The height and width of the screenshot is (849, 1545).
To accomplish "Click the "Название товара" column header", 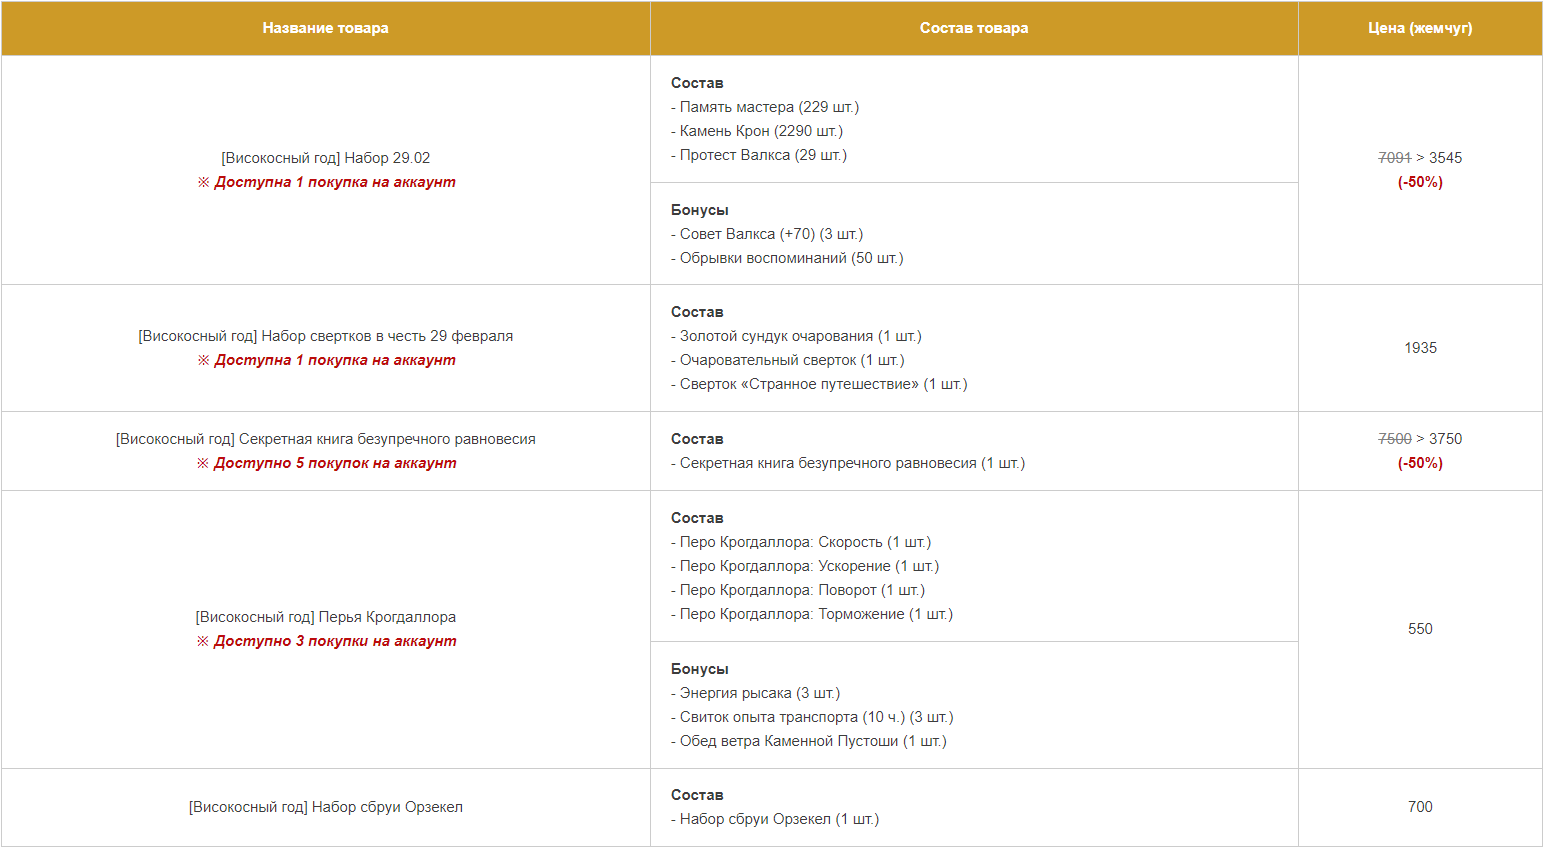I will 325,28.
